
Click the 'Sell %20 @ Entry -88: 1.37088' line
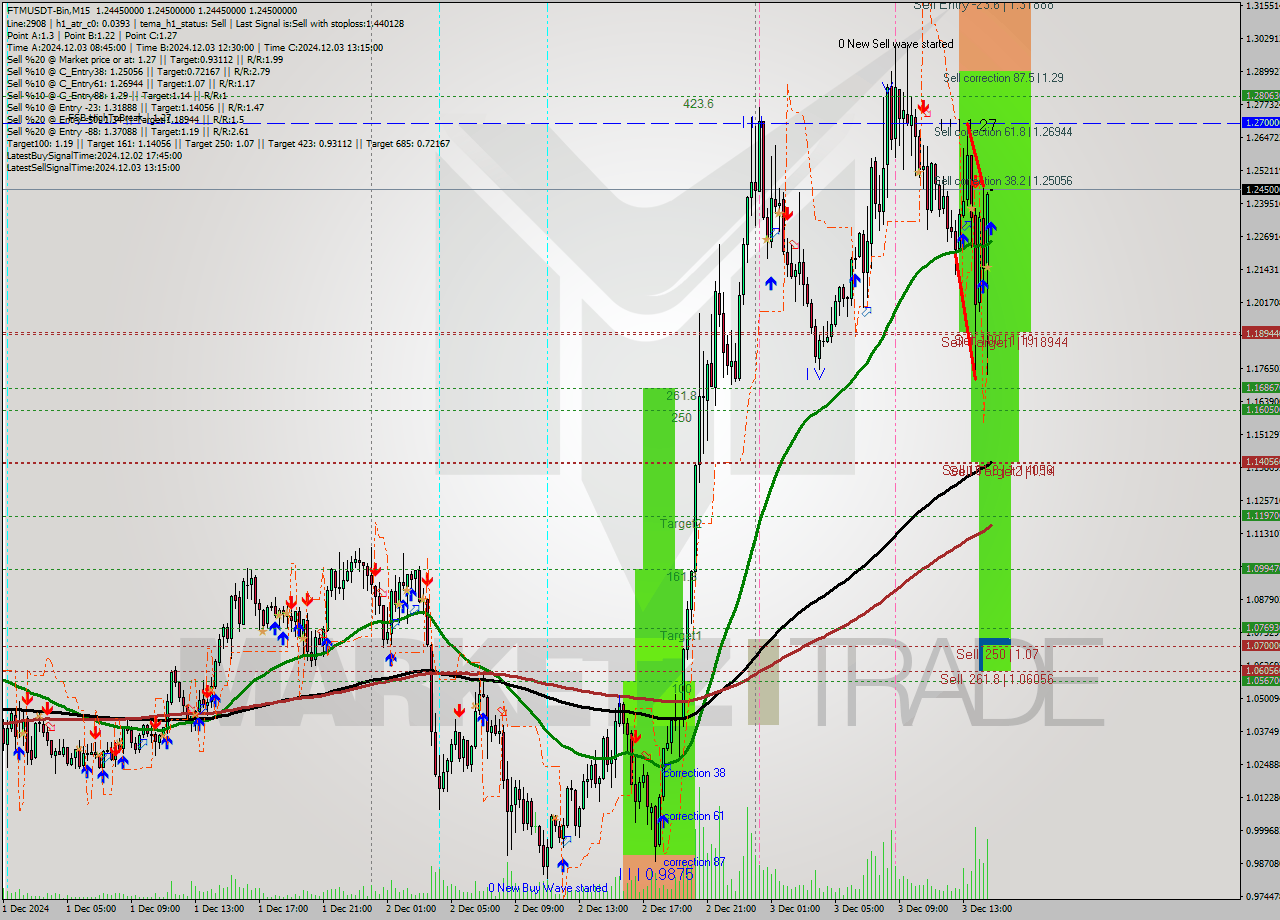coord(127,131)
